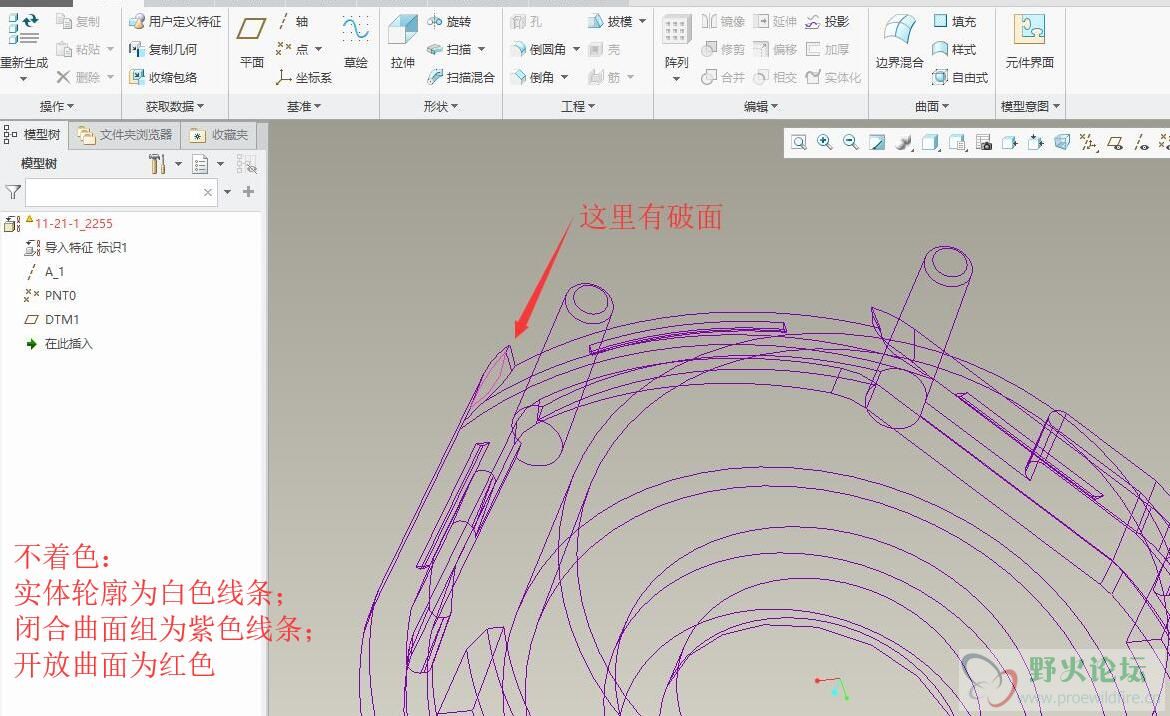Image resolution: width=1170 pixels, height=716 pixels.
Task: Expand the 曲面 (Surfaces) group dropdown
Action: click(932, 107)
